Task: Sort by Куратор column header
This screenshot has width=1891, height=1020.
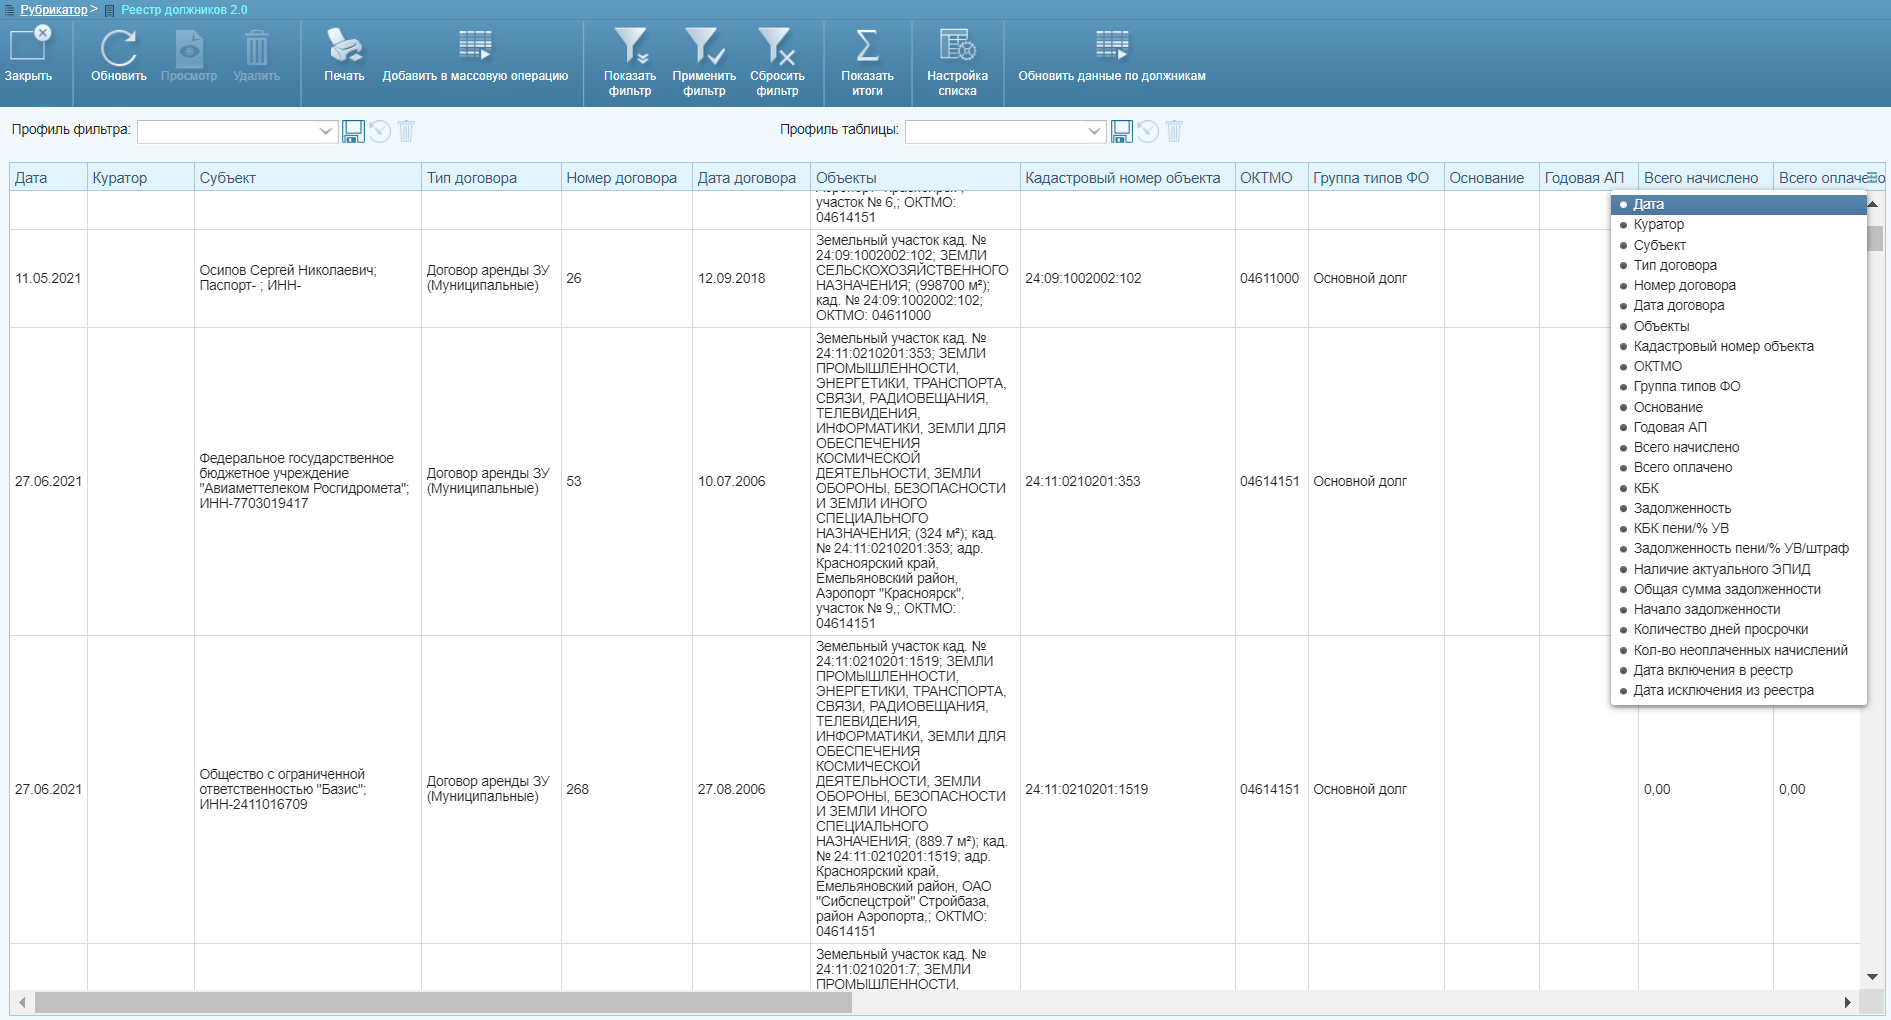Action: tap(141, 178)
